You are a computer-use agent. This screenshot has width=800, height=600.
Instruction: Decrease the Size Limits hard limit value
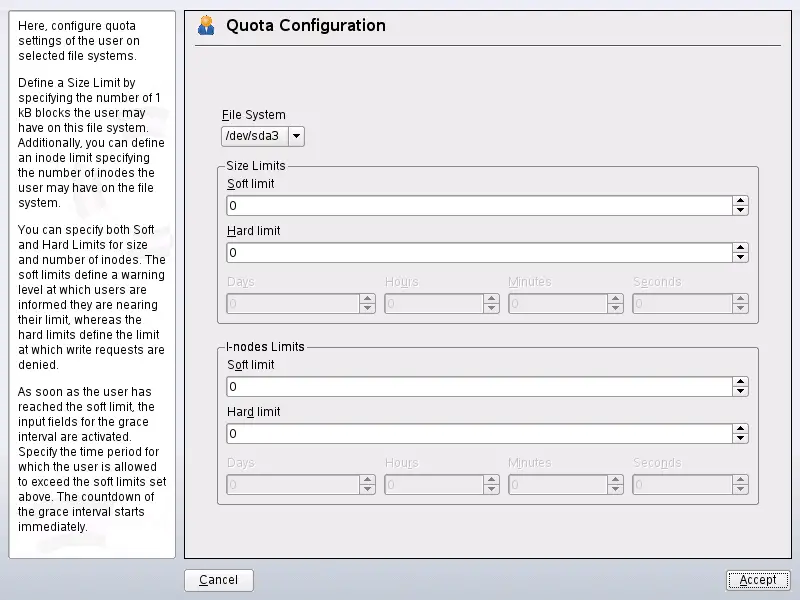click(740, 257)
